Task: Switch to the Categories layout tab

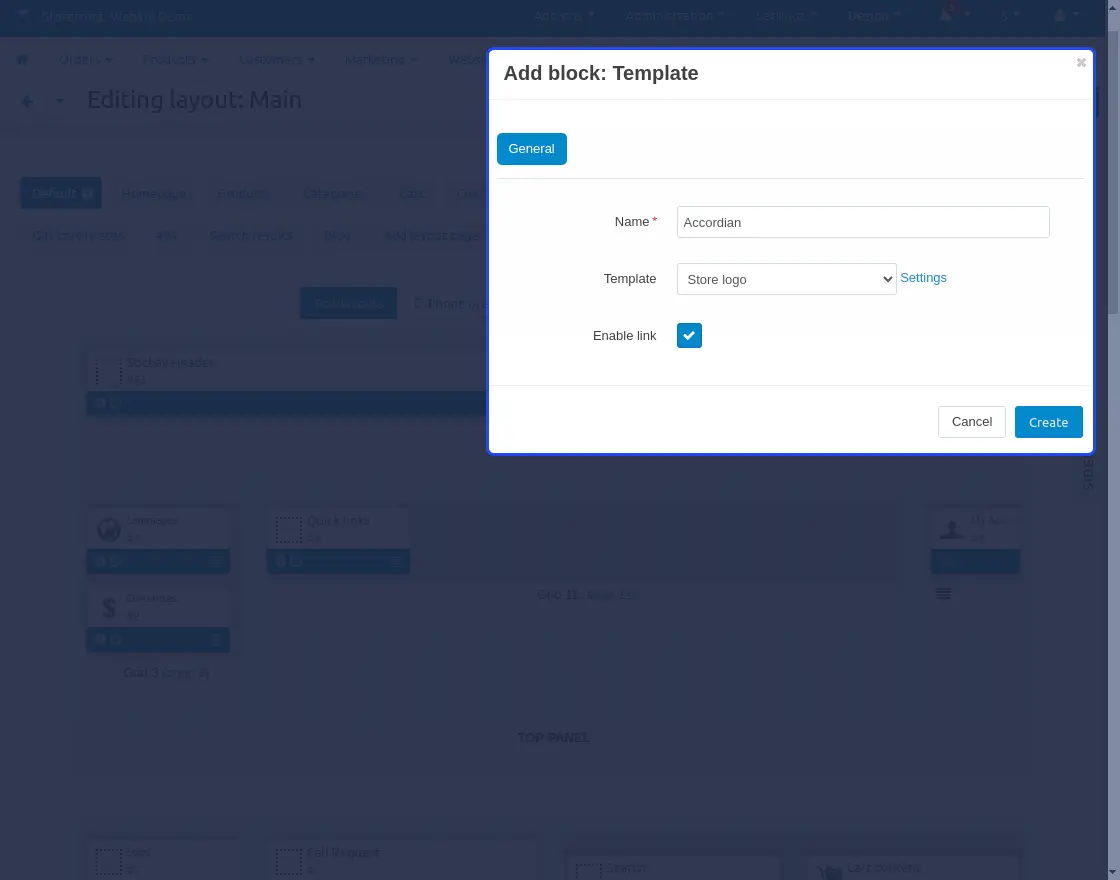Action: point(332,193)
